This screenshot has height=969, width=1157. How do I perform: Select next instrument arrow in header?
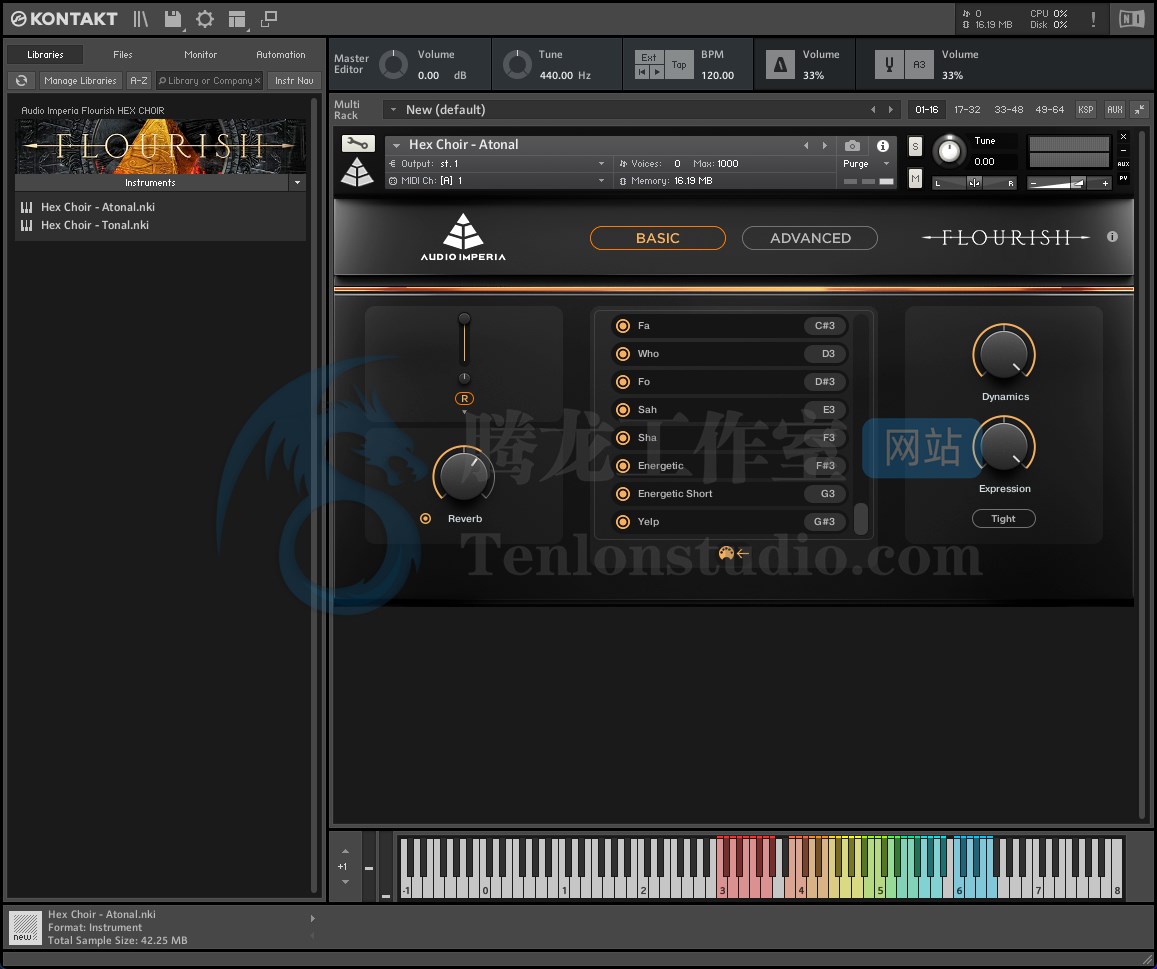point(825,145)
